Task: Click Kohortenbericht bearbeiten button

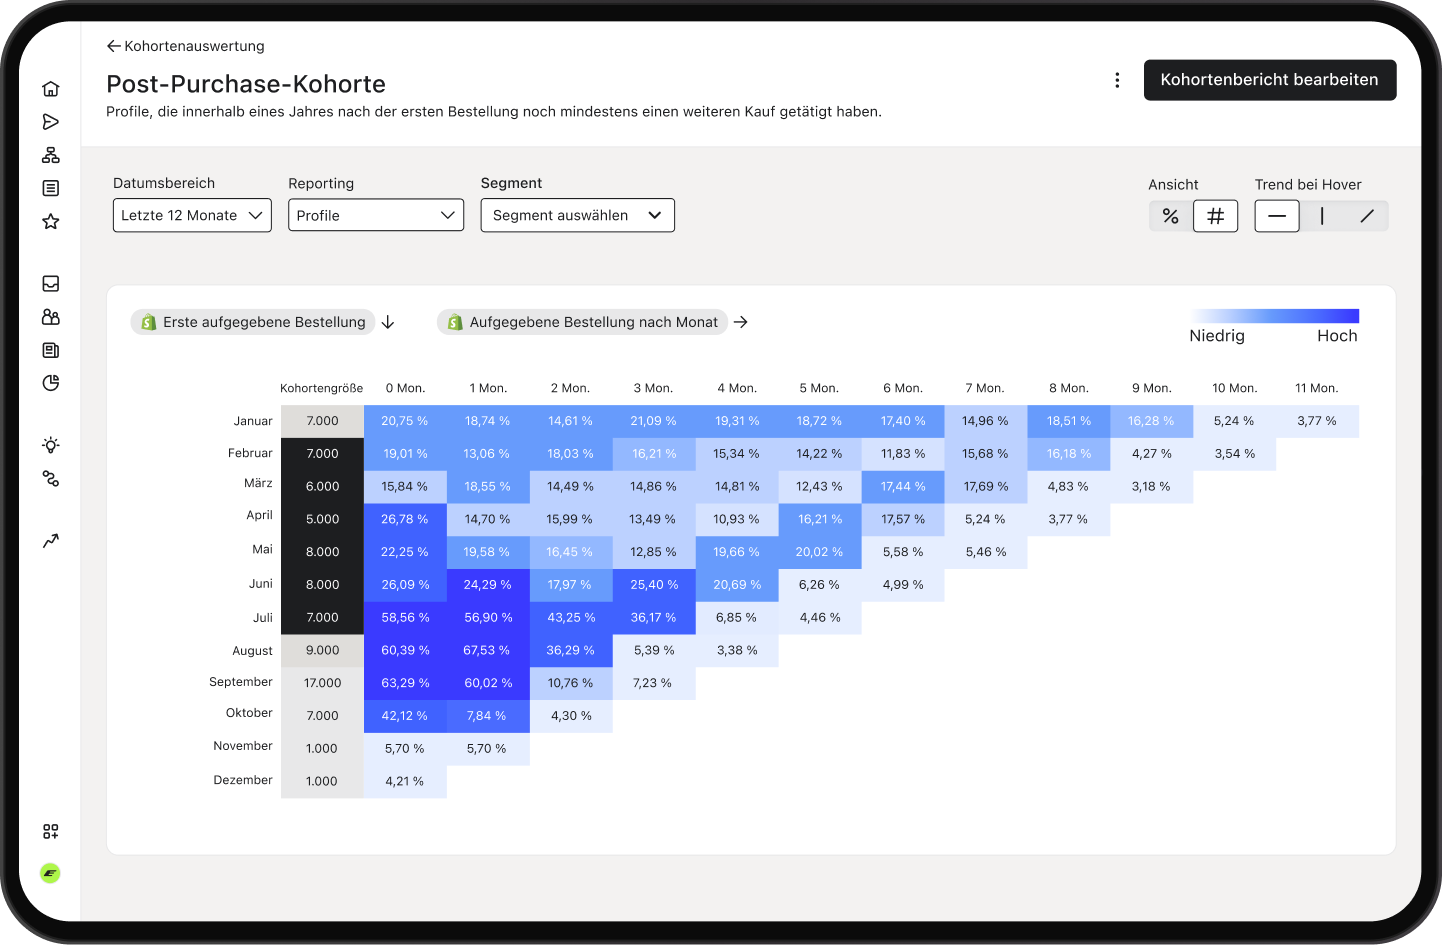Action: [x=1270, y=80]
